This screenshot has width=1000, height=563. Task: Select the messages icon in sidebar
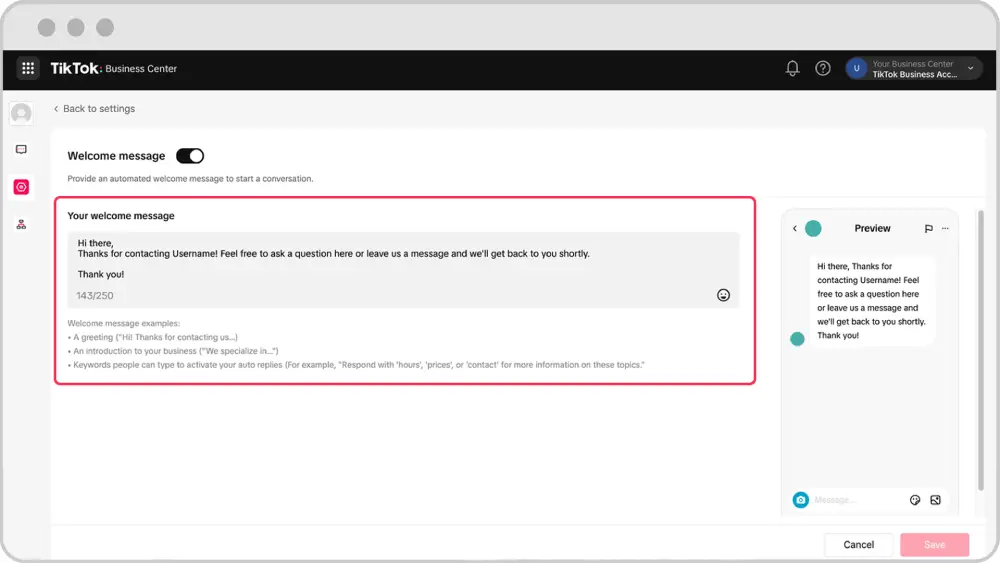[21, 149]
